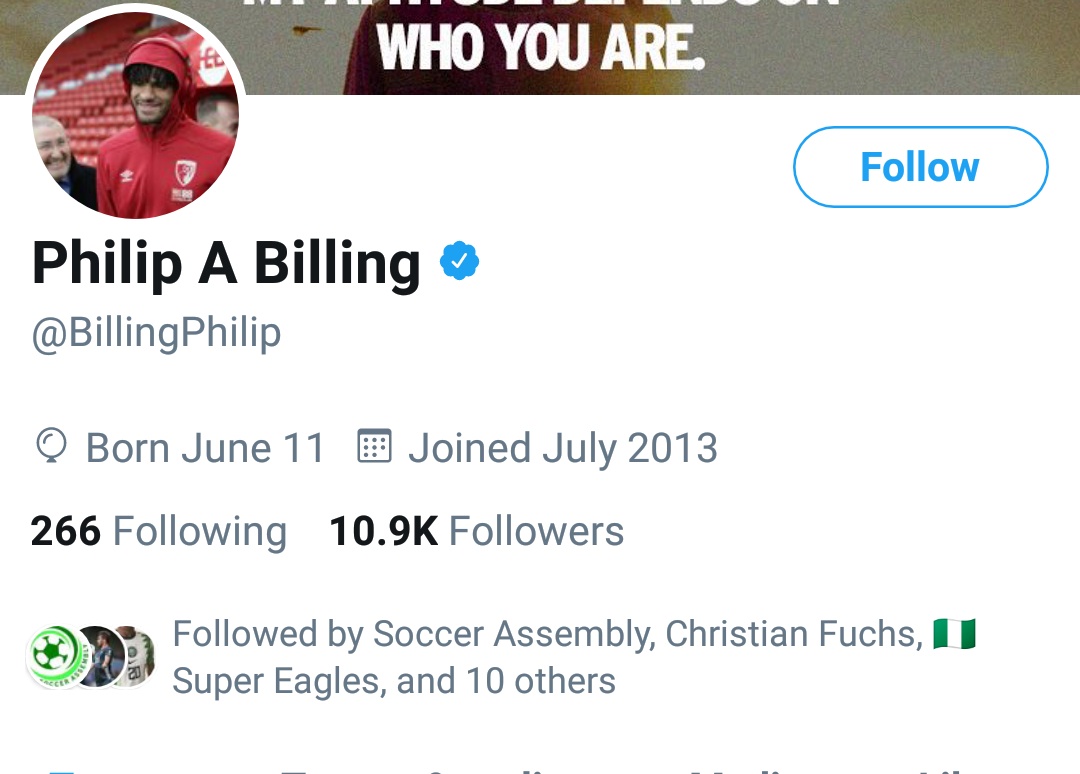The image size is (1080, 774).
Task: Click the Nigerian flag emoji
Action: pyautogui.click(x=954, y=634)
